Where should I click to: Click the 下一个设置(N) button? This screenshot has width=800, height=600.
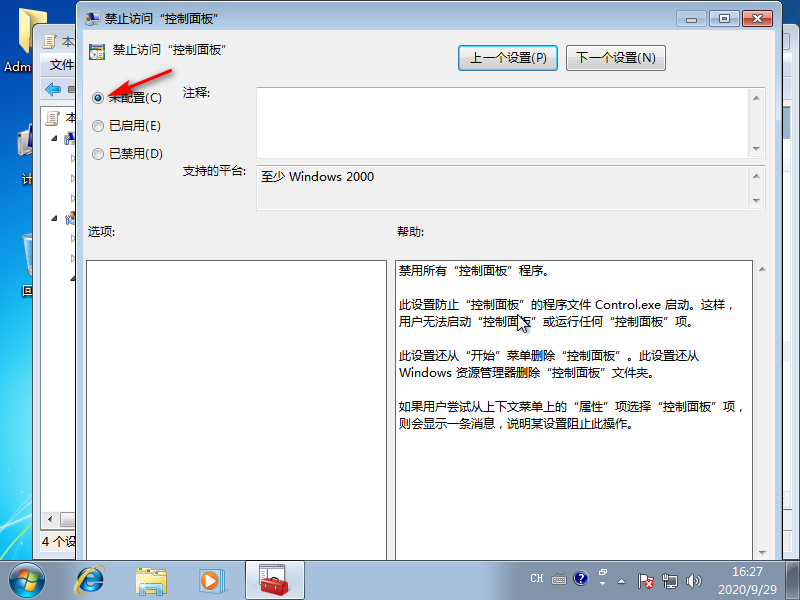615,58
